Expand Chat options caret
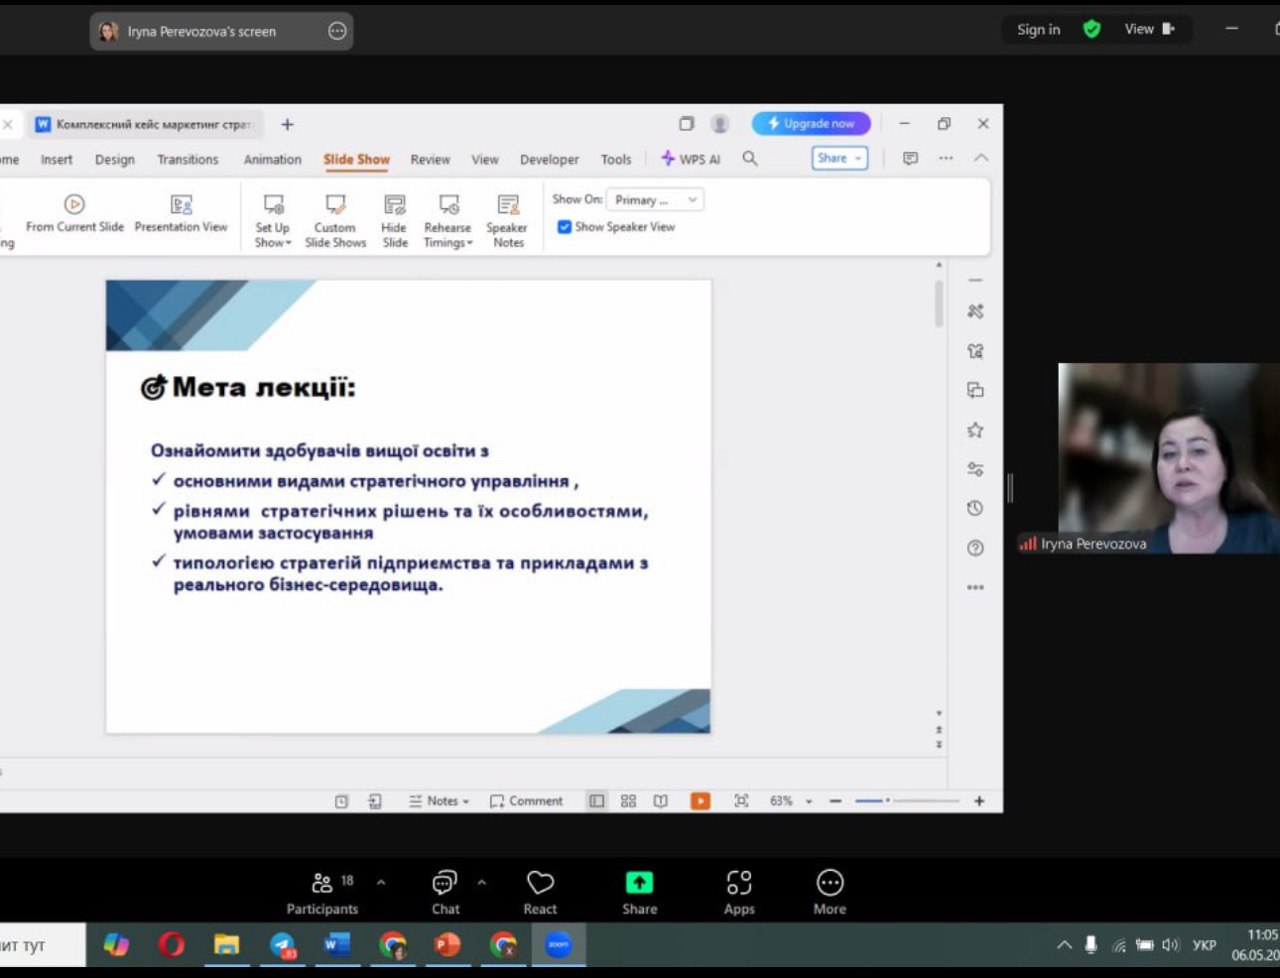 point(481,882)
